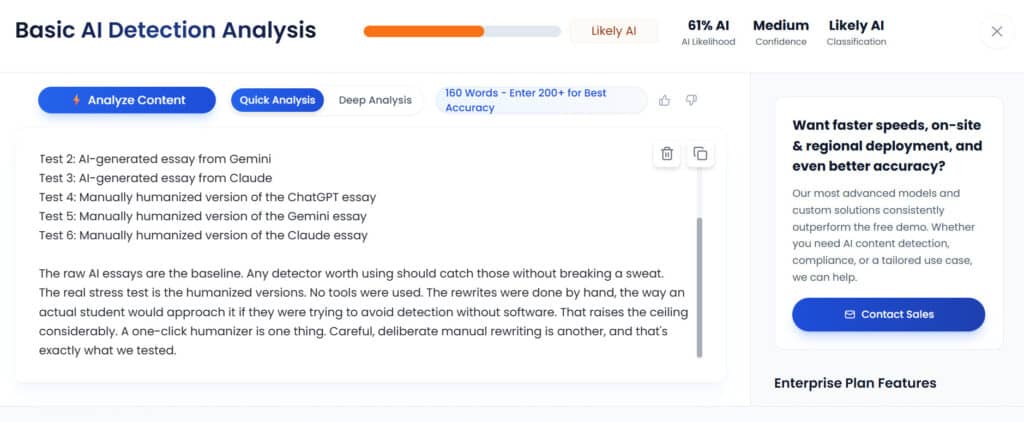The image size is (1024, 422).
Task: Click the 160 Words count notice
Action: 540,100
